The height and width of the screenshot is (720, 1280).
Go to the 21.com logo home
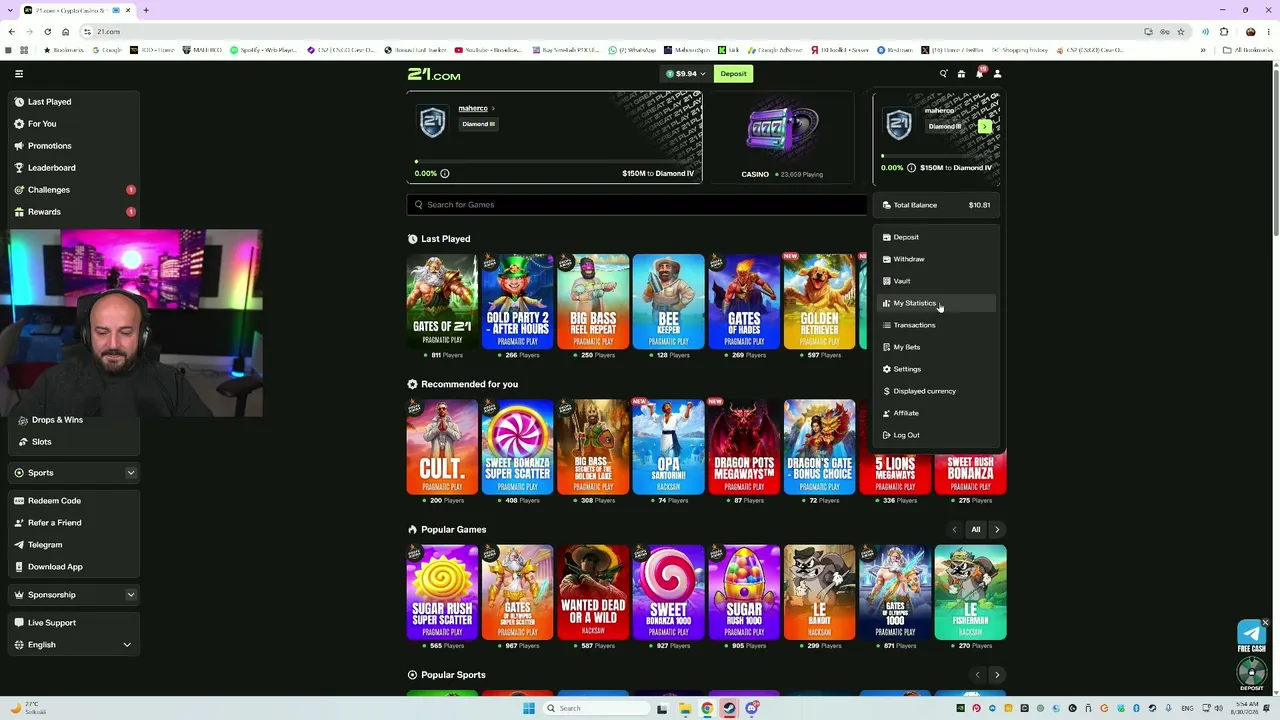434,74
